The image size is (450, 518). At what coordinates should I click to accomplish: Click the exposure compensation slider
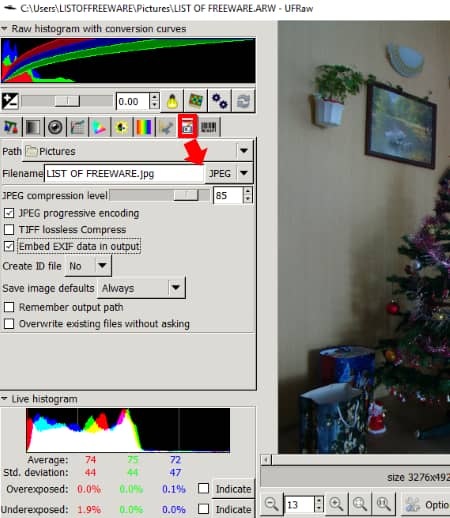click(x=67, y=101)
